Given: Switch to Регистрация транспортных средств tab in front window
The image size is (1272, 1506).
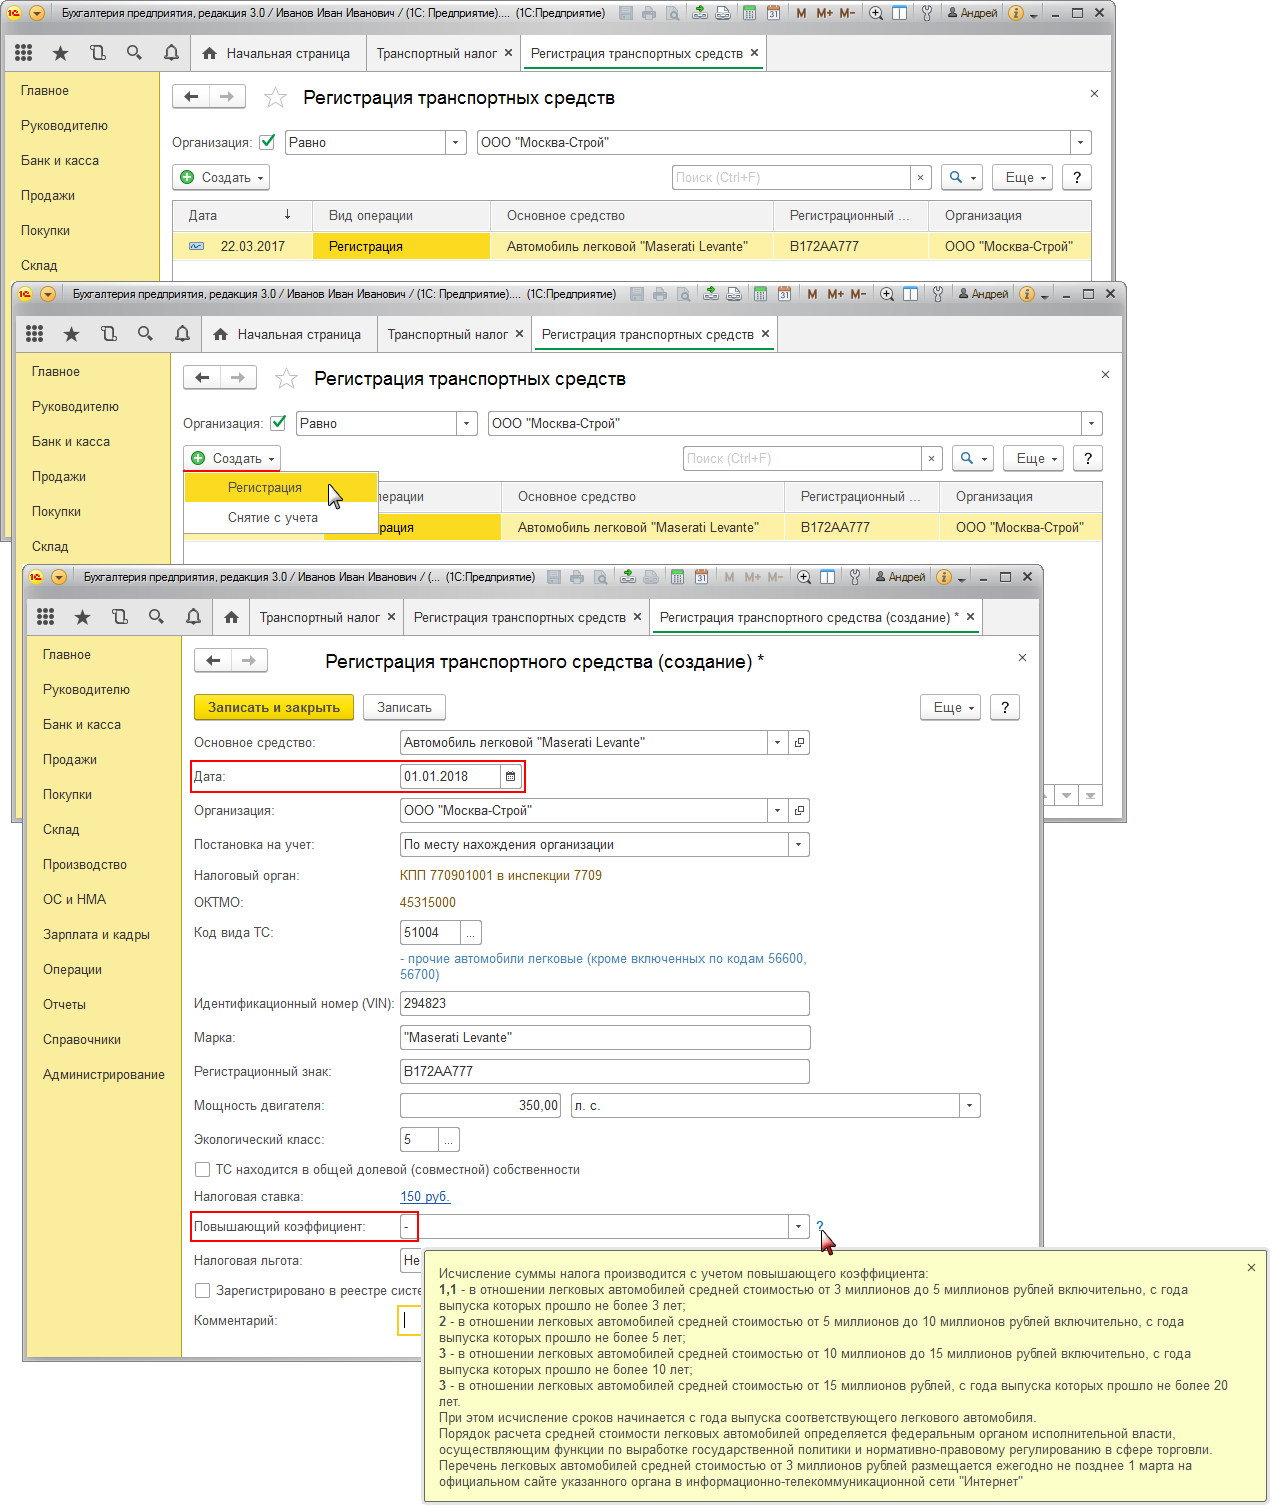Looking at the screenshot, I should (x=528, y=617).
